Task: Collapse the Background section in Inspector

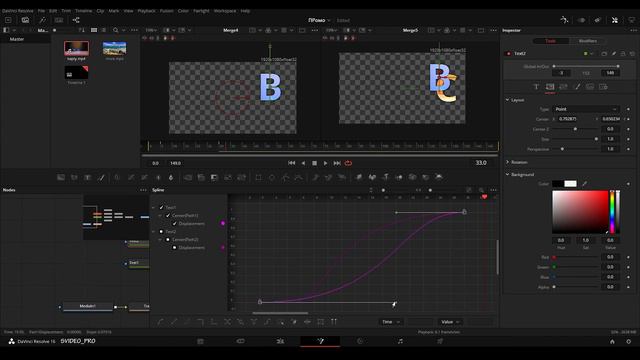Action: 507,174
